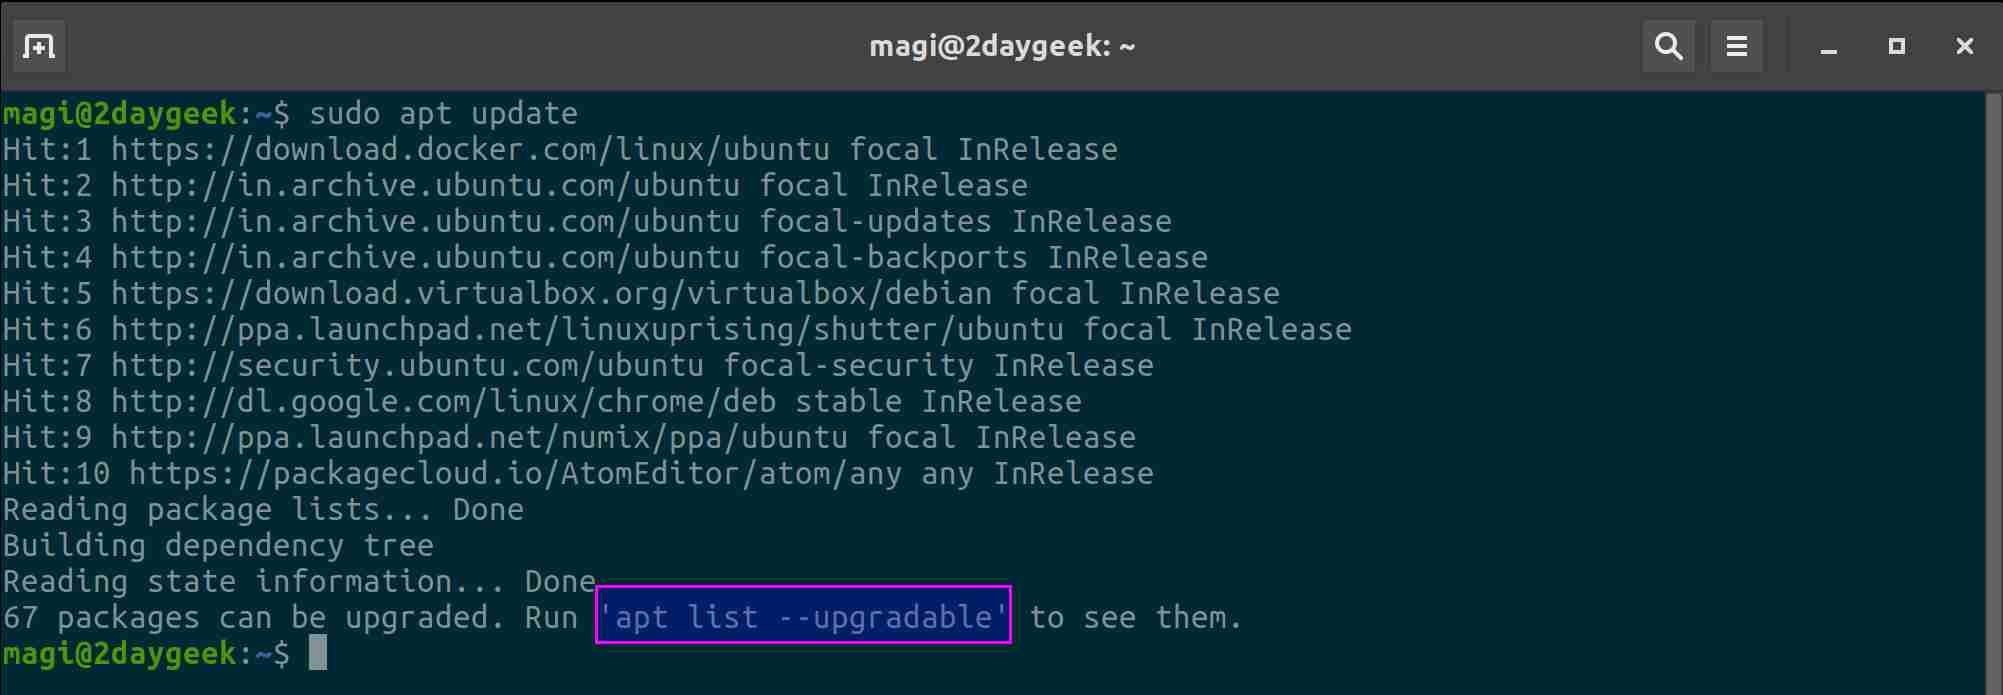
Task: Close the terminal window
Action: (1964, 47)
